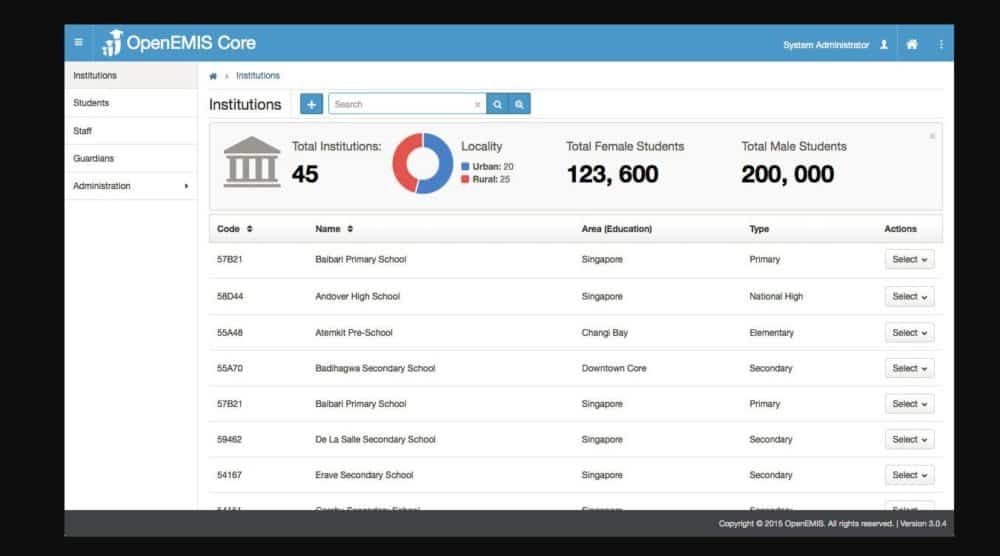Open the Students sidebar section

coord(91,103)
